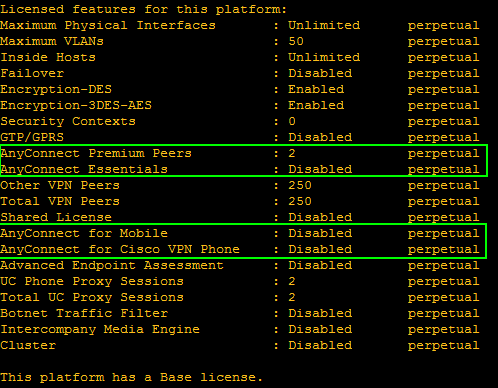Click the 'Encryption-DES' label

(x=56, y=89)
